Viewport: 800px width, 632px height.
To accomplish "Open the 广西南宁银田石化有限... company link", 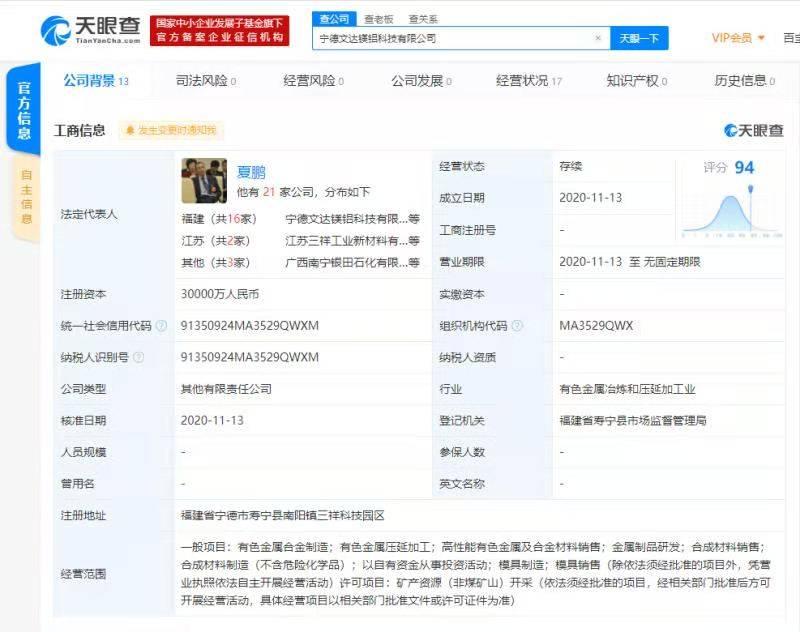I will 352,263.
